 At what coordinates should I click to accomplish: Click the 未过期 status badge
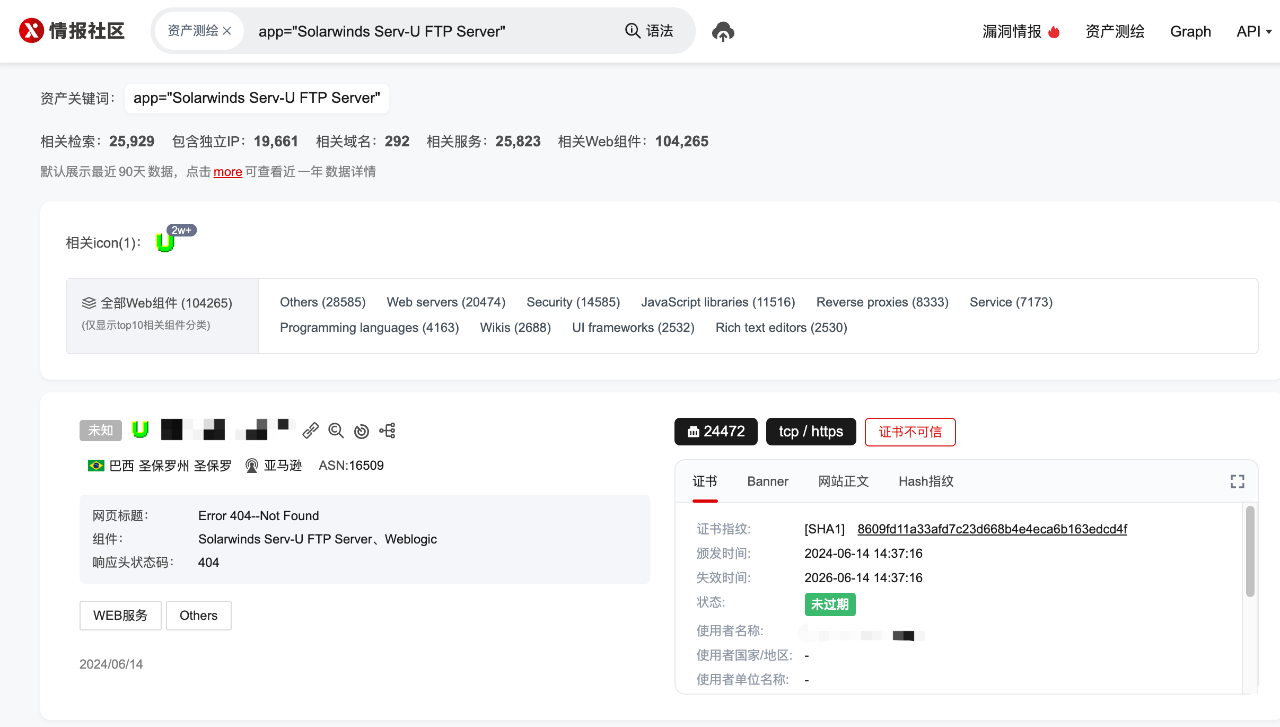(x=830, y=604)
